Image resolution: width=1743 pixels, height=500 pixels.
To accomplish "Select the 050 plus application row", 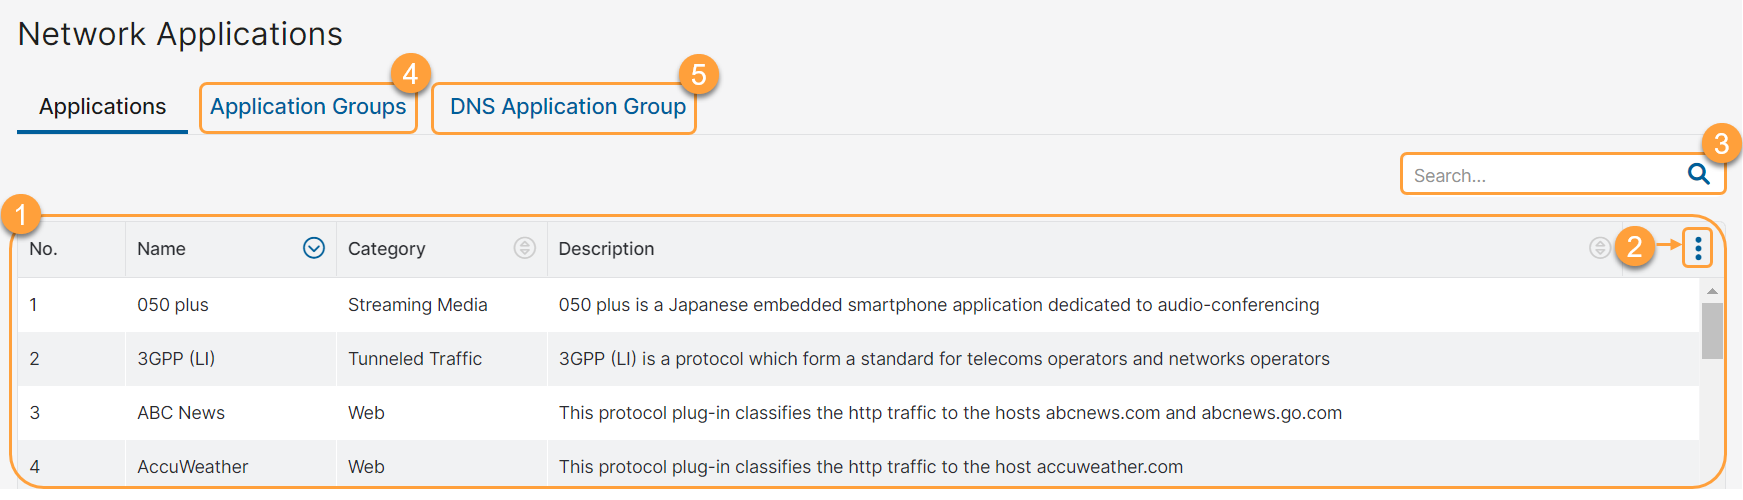I will point(173,305).
